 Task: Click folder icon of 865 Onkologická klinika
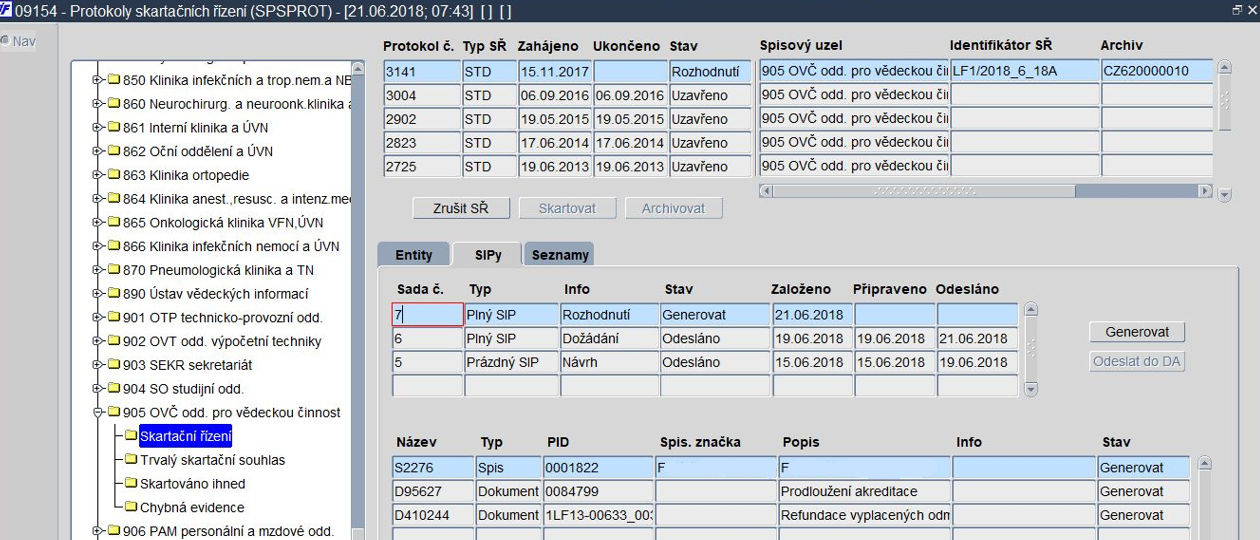click(x=113, y=223)
